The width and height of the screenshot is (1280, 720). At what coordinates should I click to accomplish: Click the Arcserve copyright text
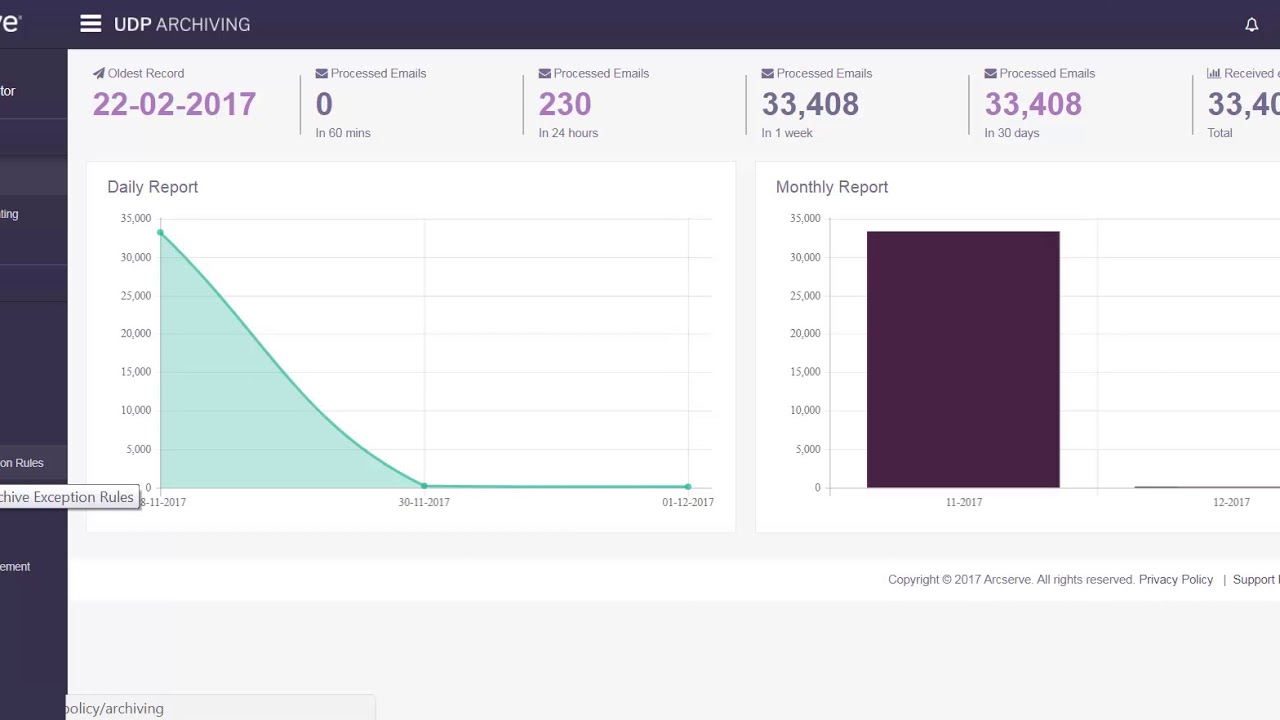[1010, 580]
